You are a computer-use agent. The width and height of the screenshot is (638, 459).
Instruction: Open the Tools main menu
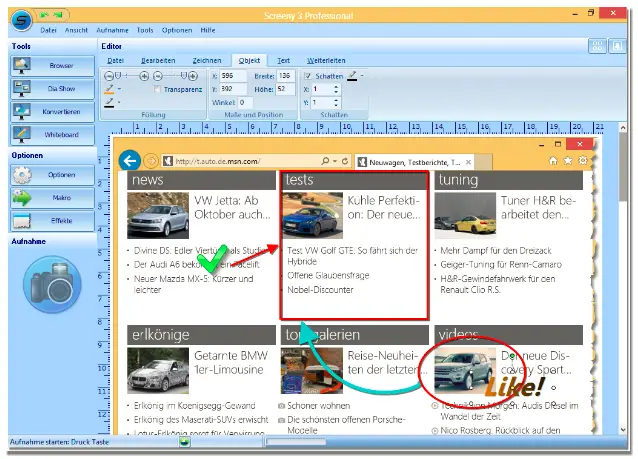click(x=145, y=30)
